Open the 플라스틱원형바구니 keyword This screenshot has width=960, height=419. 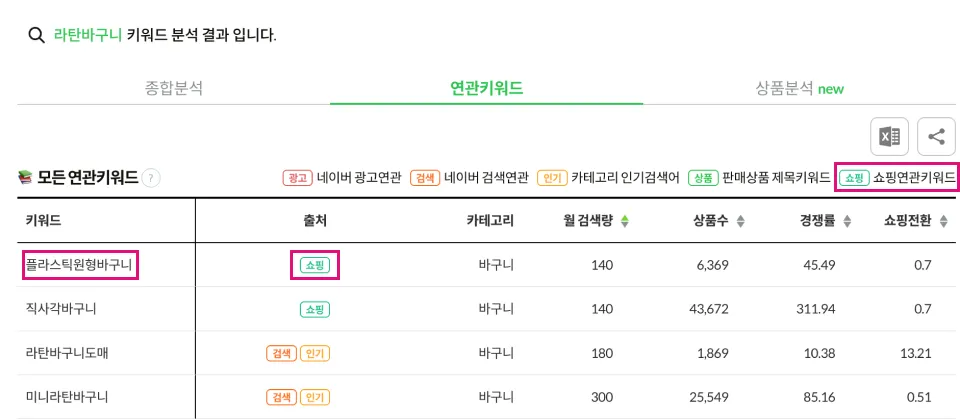click(x=78, y=265)
